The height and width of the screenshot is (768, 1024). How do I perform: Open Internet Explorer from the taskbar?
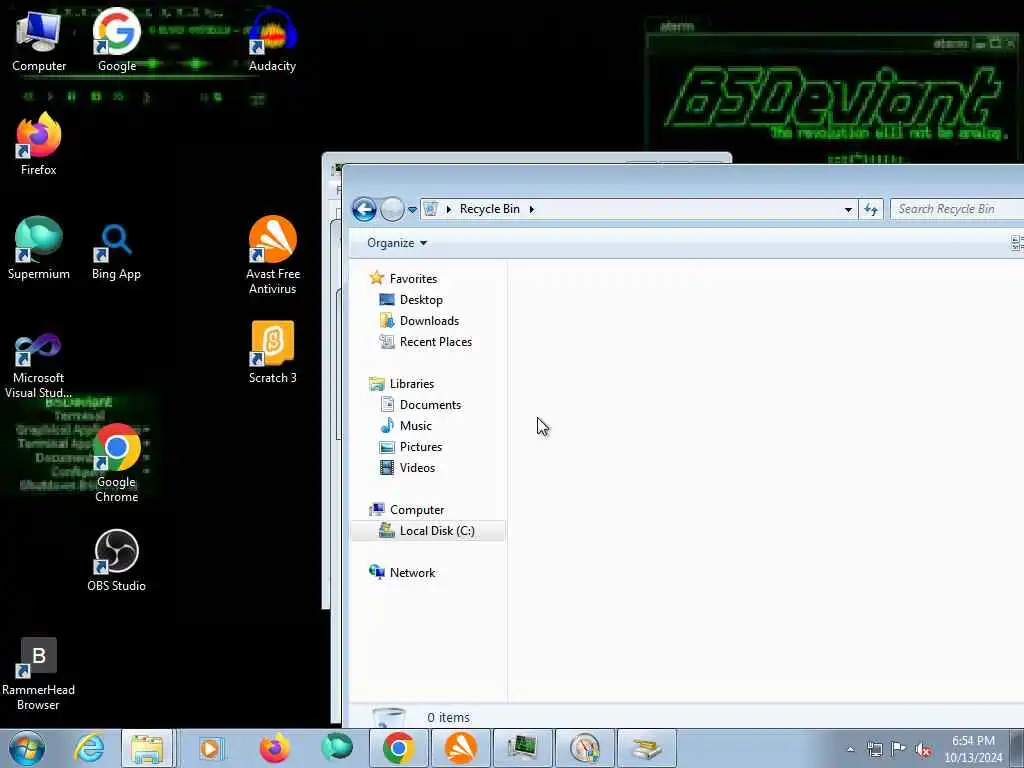[x=89, y=748]
